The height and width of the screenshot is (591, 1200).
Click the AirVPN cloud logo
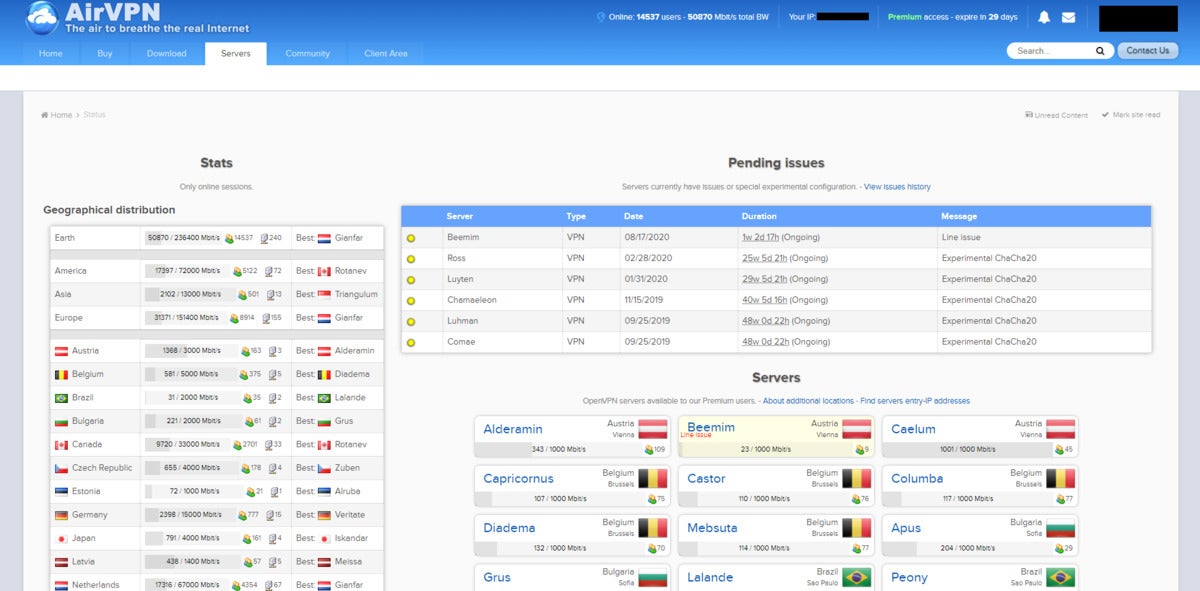42,17
